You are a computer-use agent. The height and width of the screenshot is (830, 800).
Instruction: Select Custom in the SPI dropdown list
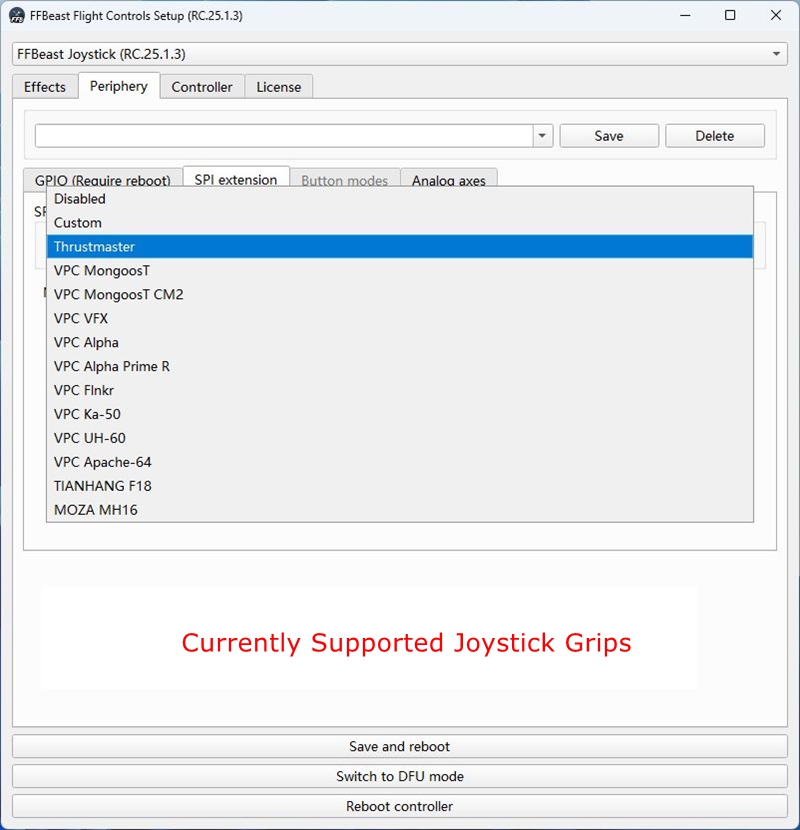click(78, 223)
